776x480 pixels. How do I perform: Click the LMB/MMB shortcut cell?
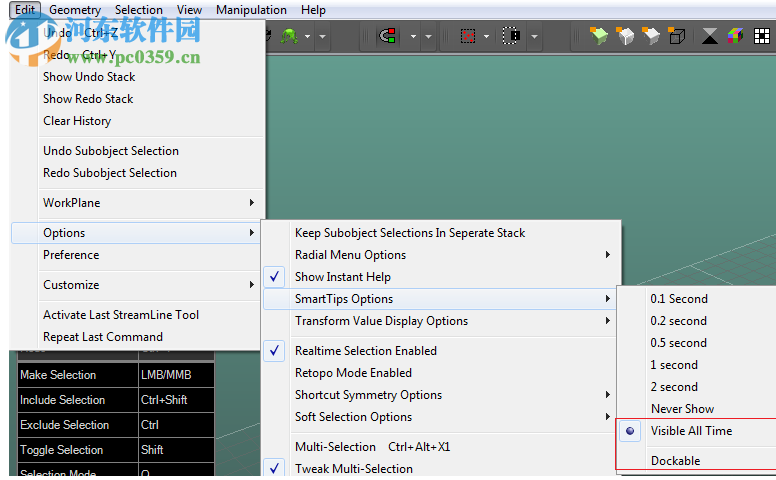click(x=176, y=375)
